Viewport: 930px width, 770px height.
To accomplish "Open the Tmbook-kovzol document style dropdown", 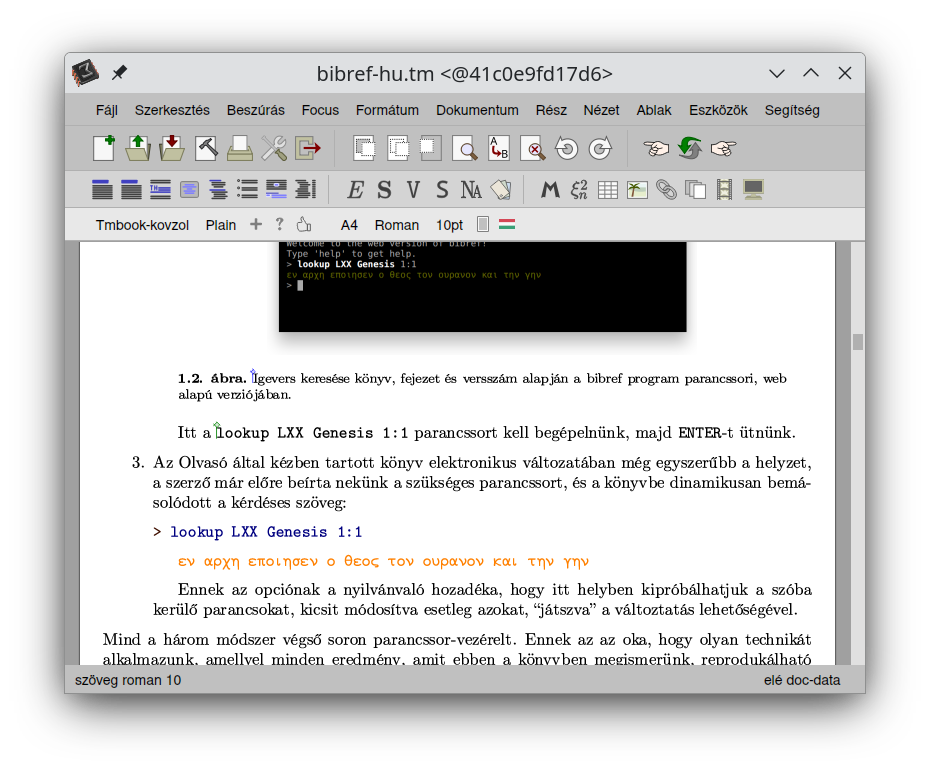I will pyautogui.click(x=142, y=225).
